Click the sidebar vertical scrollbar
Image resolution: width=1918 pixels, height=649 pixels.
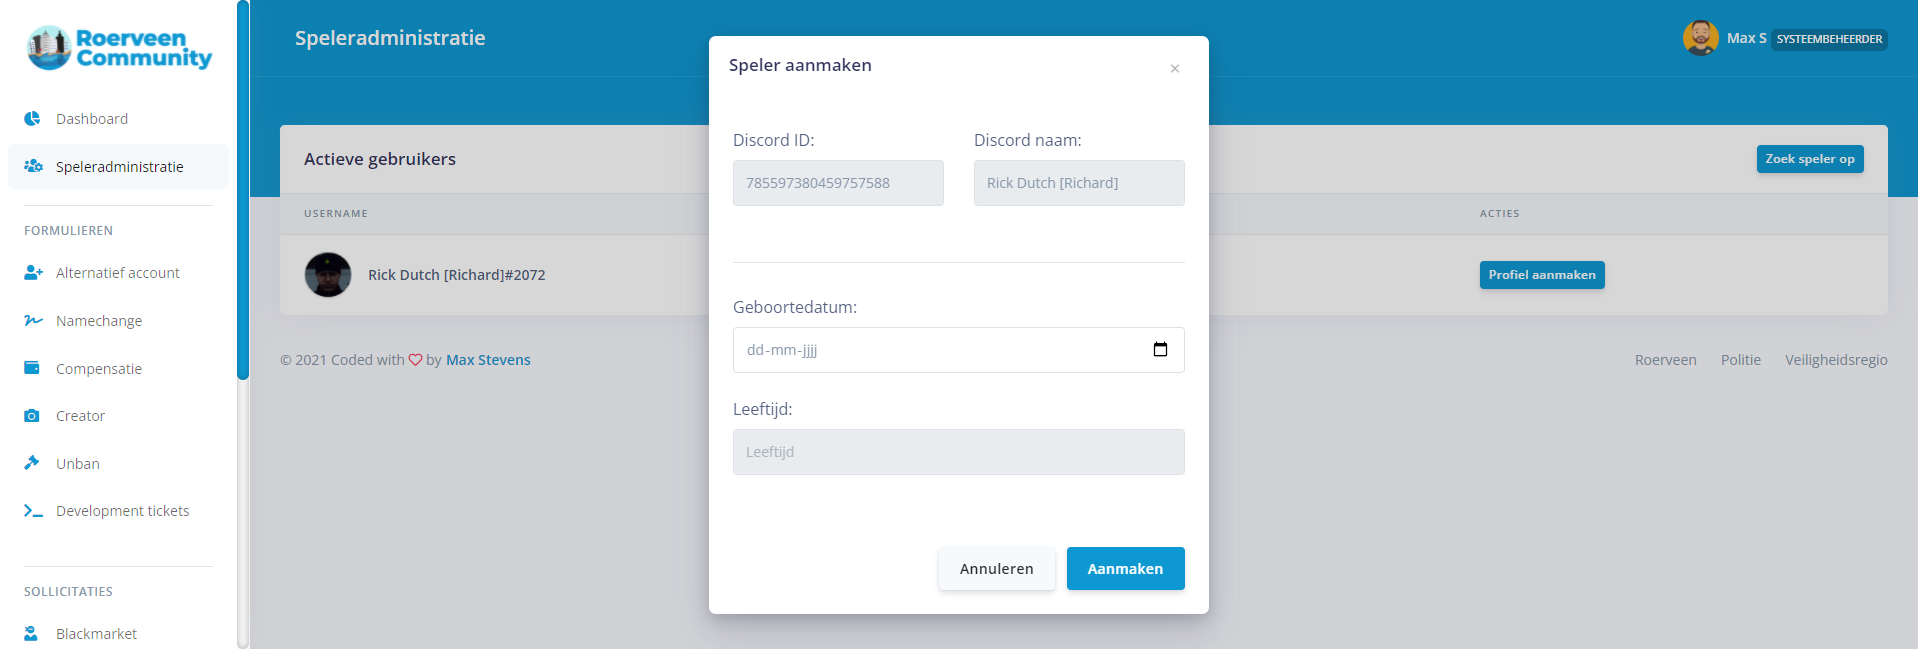[x=242, y=190]
